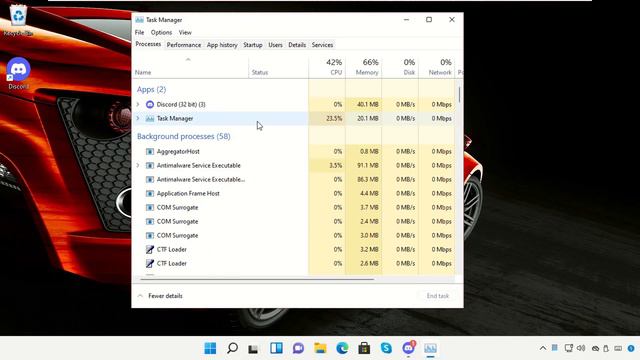The height and width of the screenshot is (360, 640).
Task: Open the Windows Start menu
Action: pyautogui.click(x=210, y=348)
